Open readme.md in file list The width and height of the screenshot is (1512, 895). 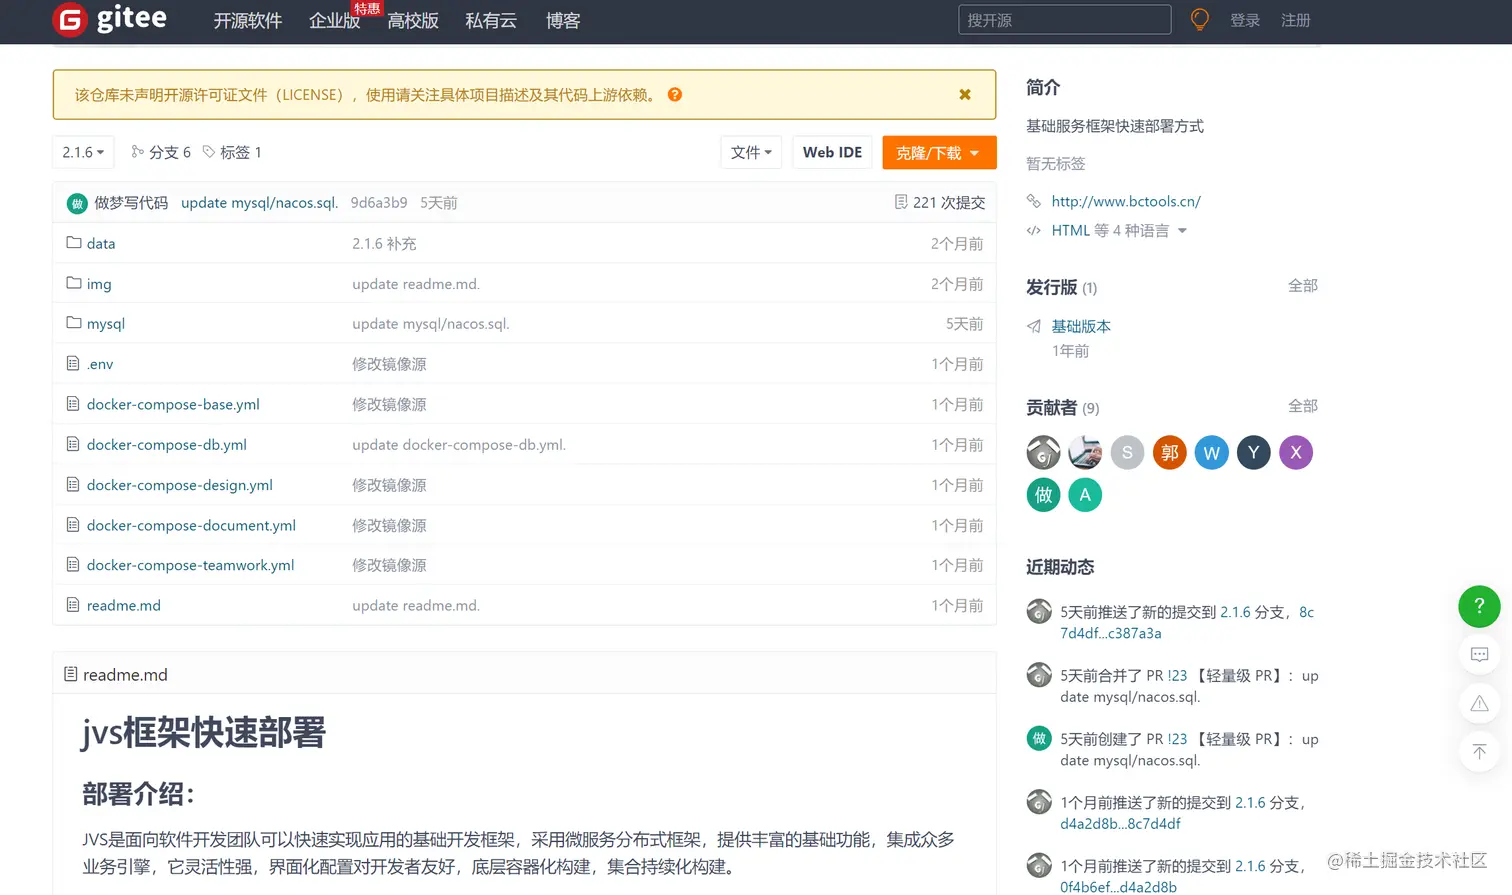pos(124,605)
